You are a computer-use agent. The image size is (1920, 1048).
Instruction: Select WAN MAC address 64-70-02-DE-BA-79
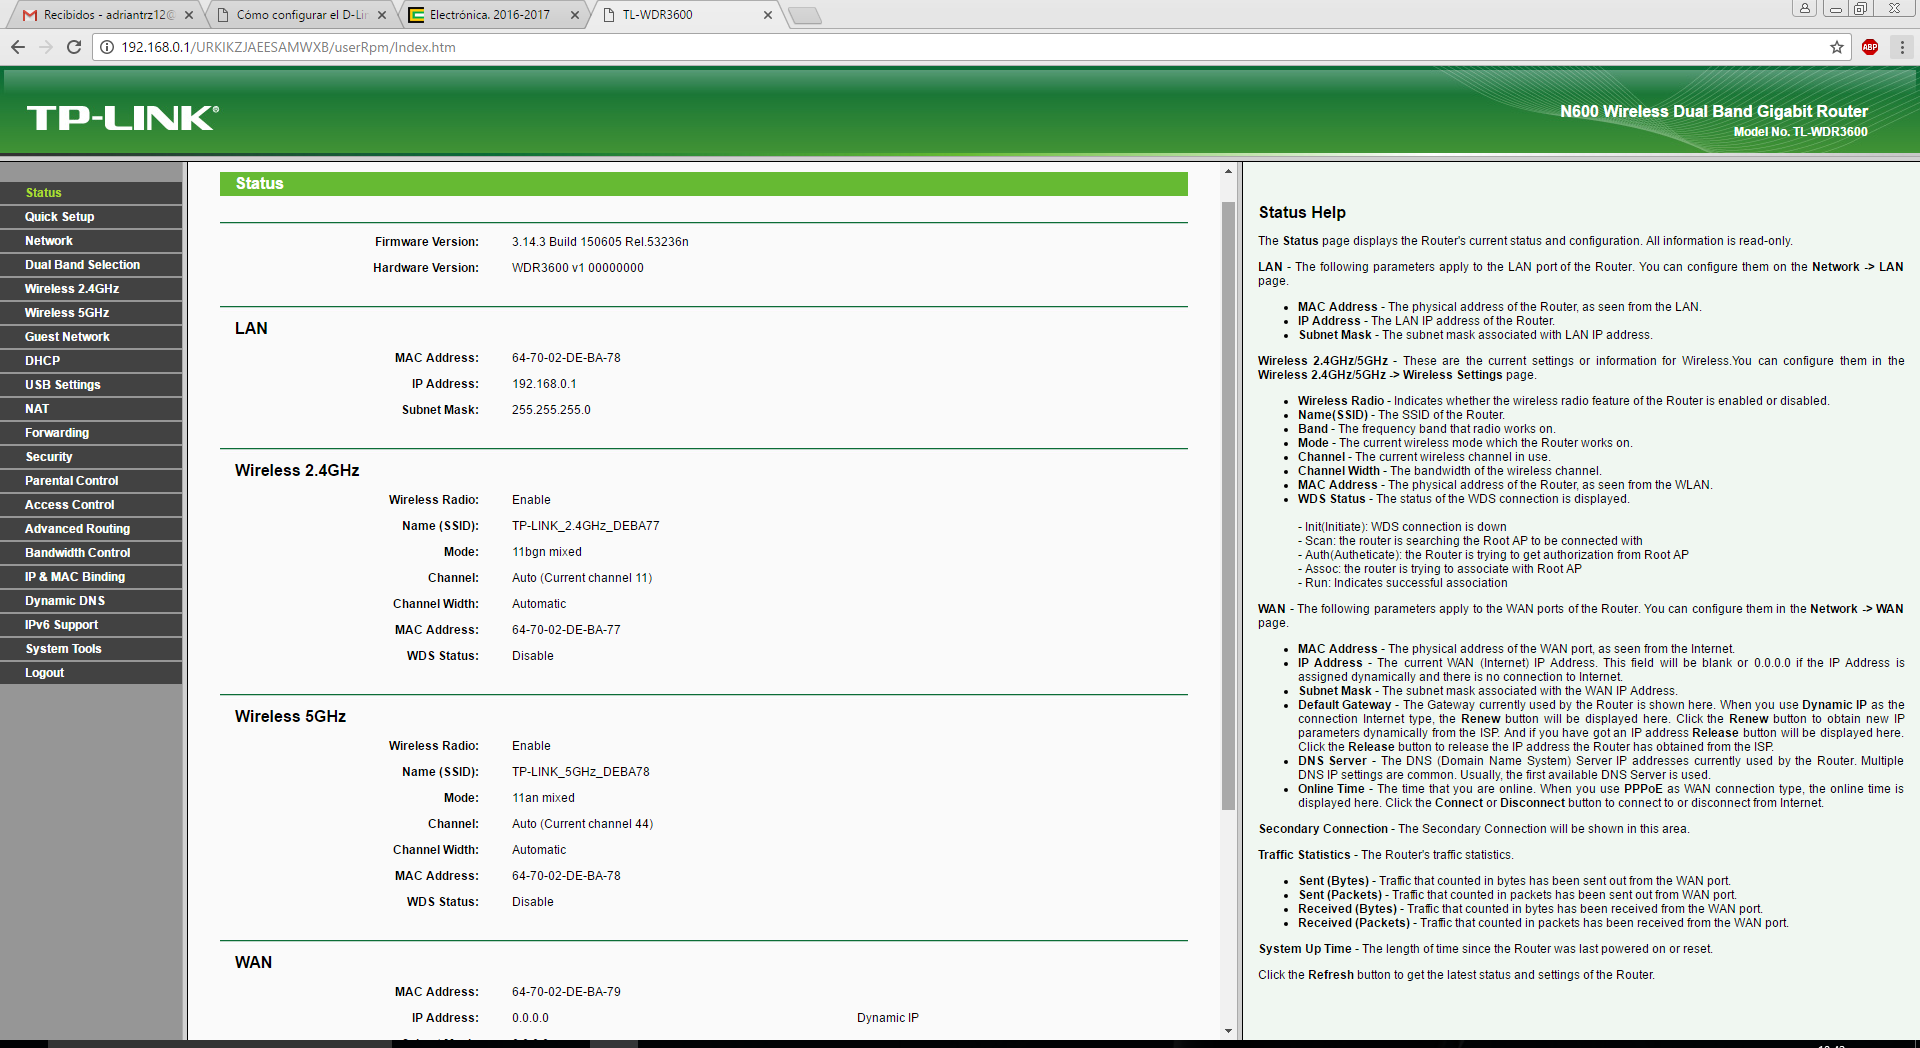point(566,992)
